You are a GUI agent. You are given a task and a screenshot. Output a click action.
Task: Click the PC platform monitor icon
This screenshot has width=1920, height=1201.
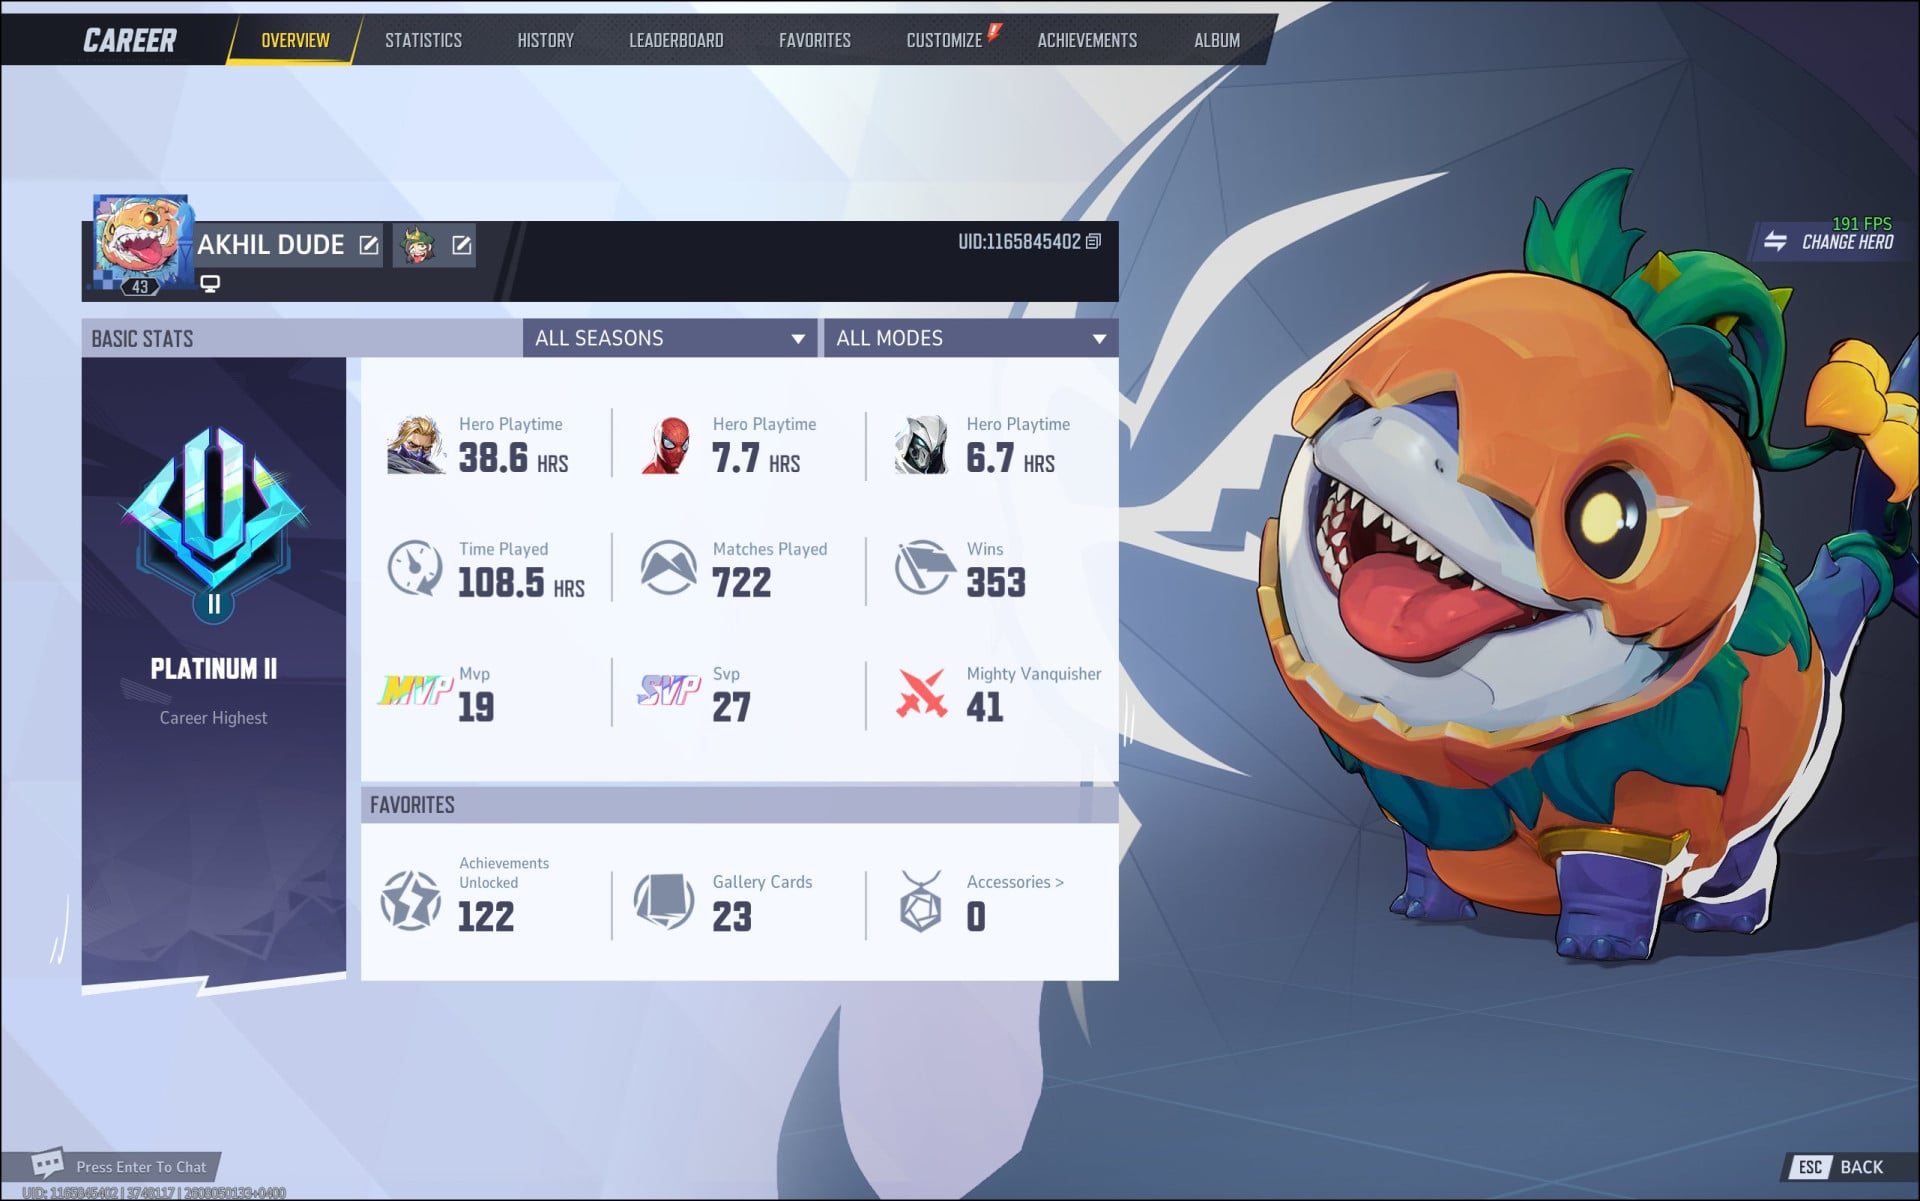210,284
